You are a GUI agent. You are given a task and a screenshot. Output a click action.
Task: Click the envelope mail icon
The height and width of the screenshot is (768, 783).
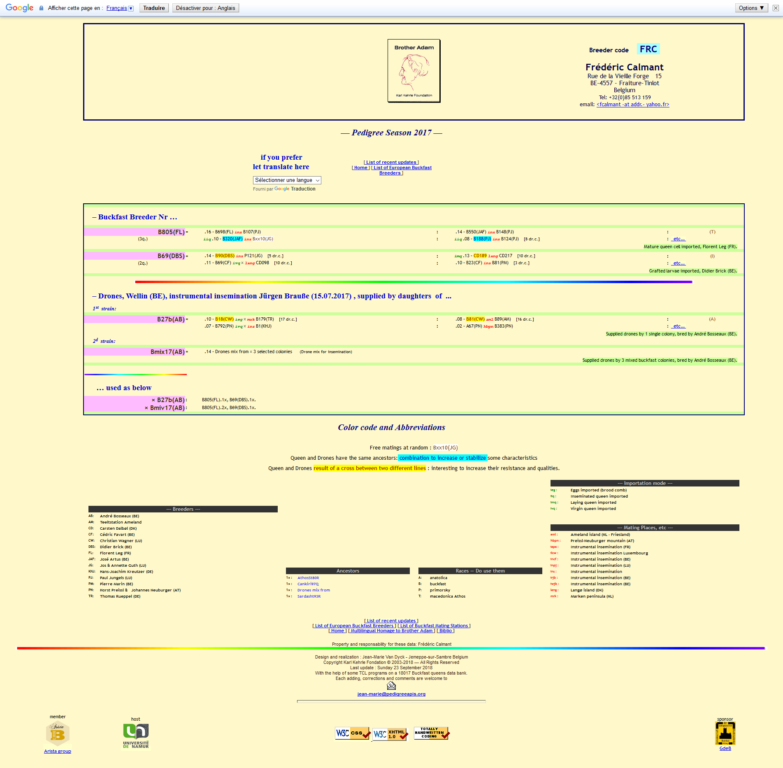coord(392,686)
